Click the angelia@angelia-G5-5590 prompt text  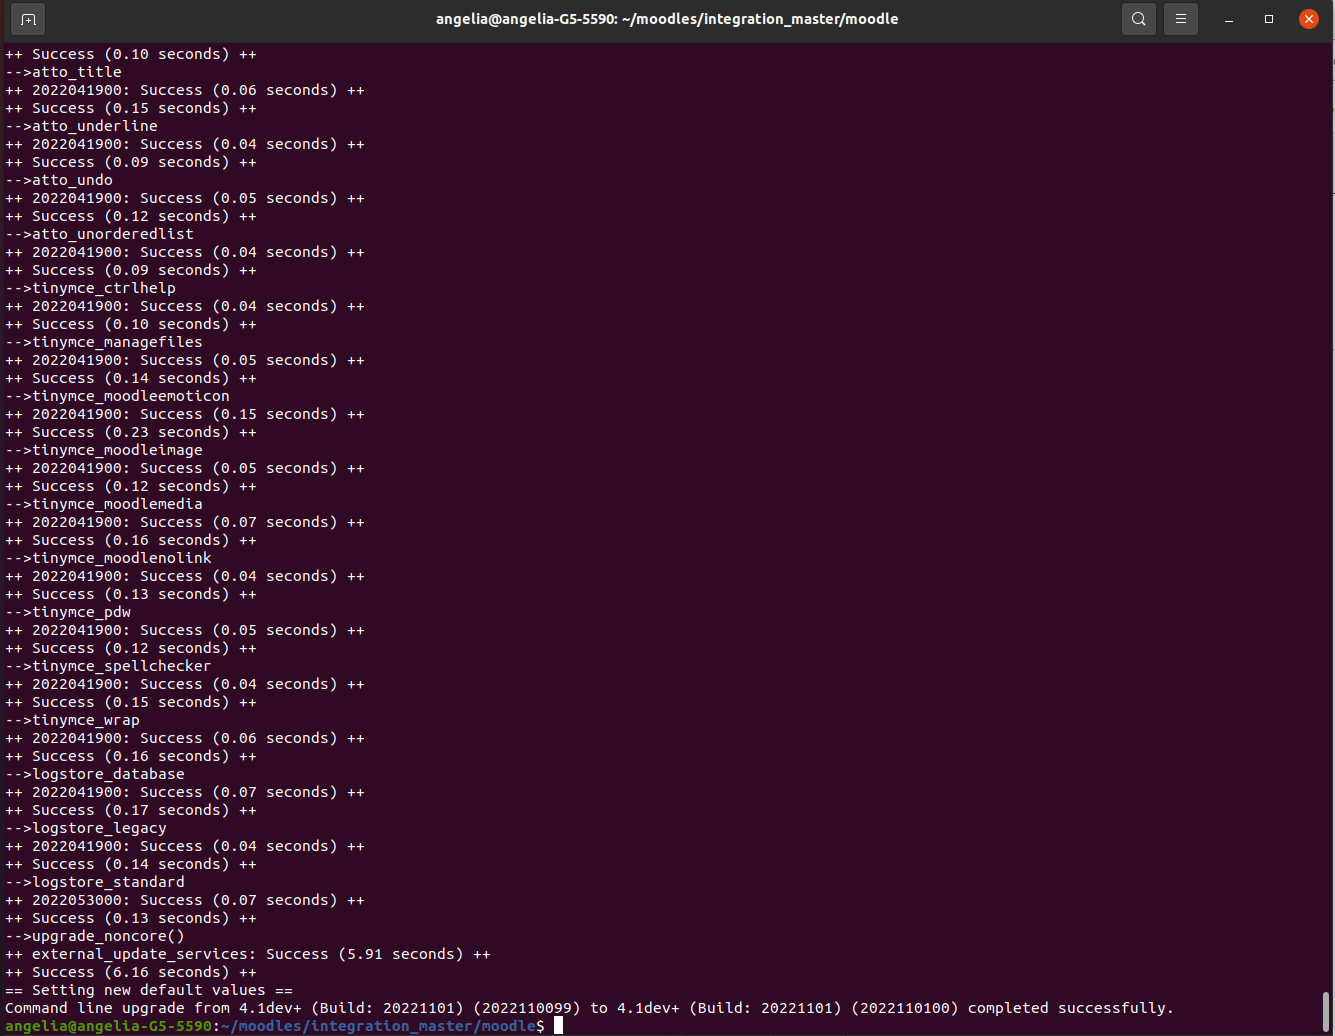click(108, 1026)
